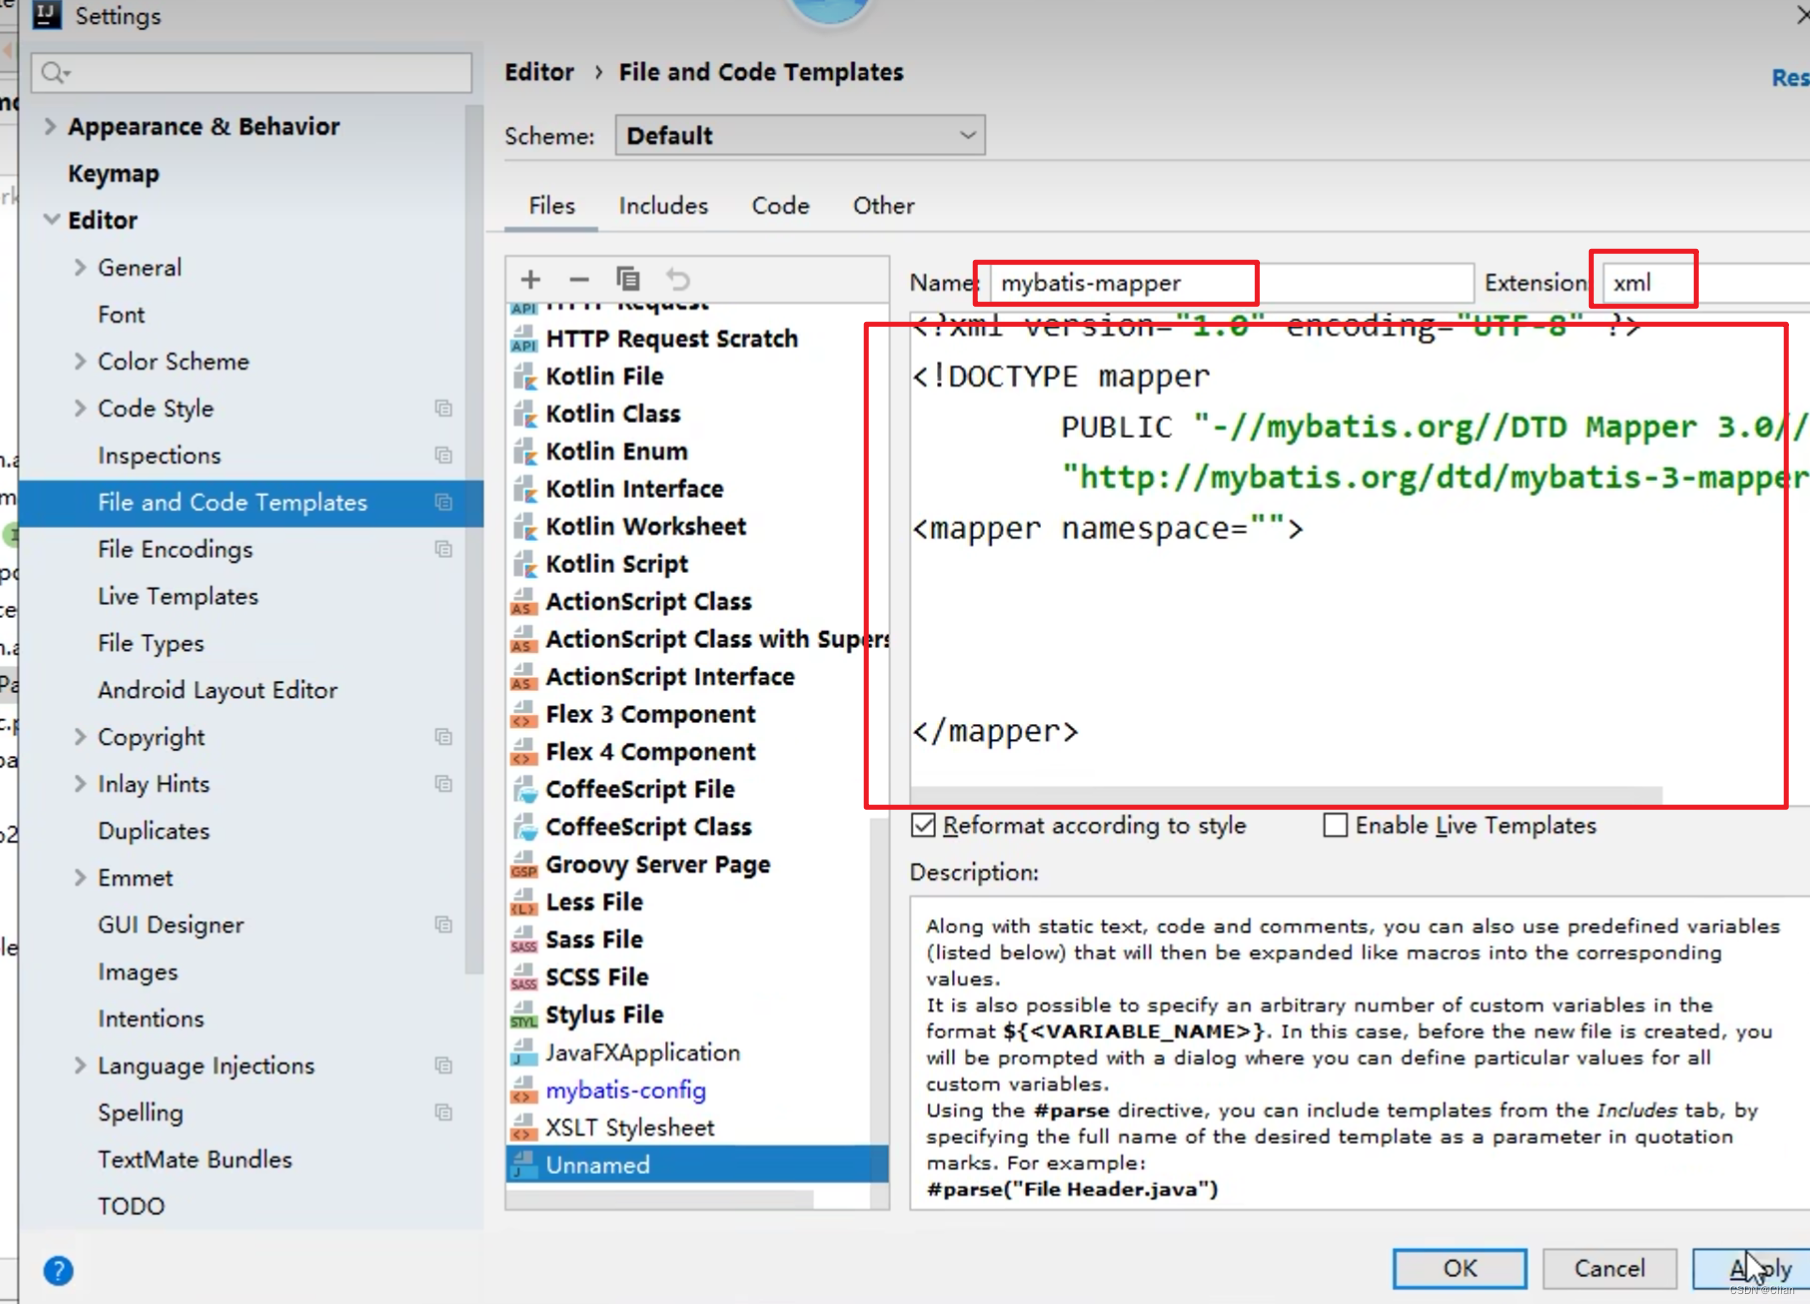Open the TODO settings page

(131, 1206)
